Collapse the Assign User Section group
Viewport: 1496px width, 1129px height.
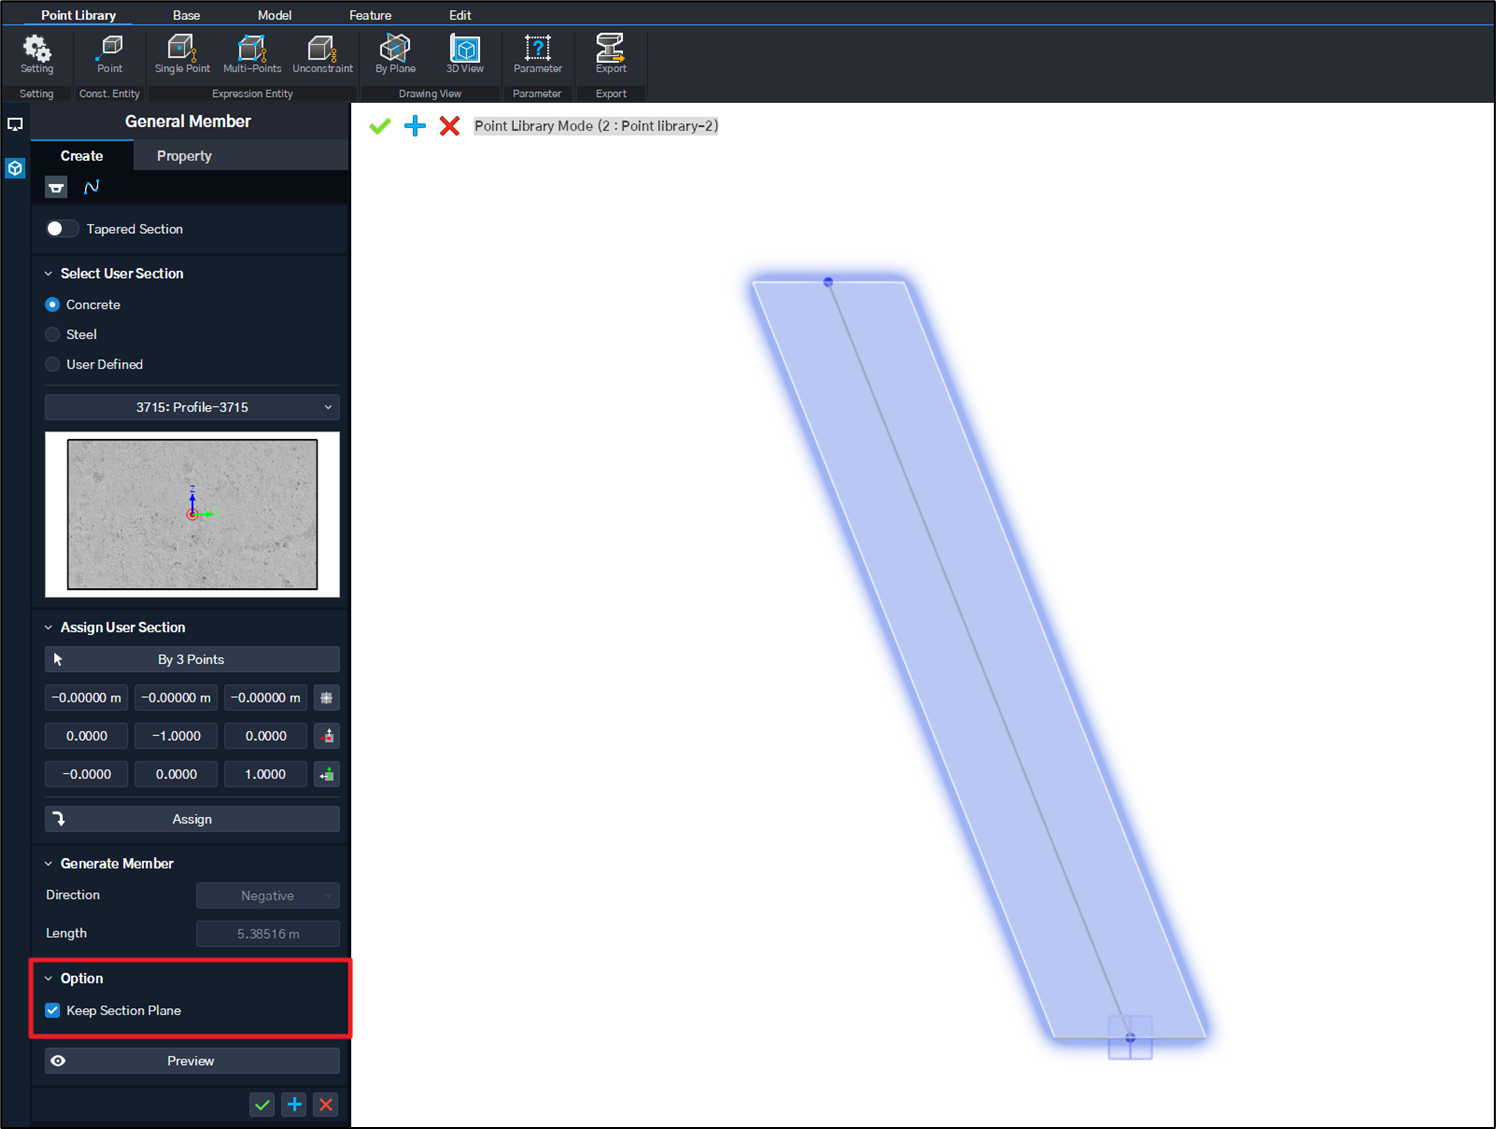pyautogui.click(x=48, y=628)
